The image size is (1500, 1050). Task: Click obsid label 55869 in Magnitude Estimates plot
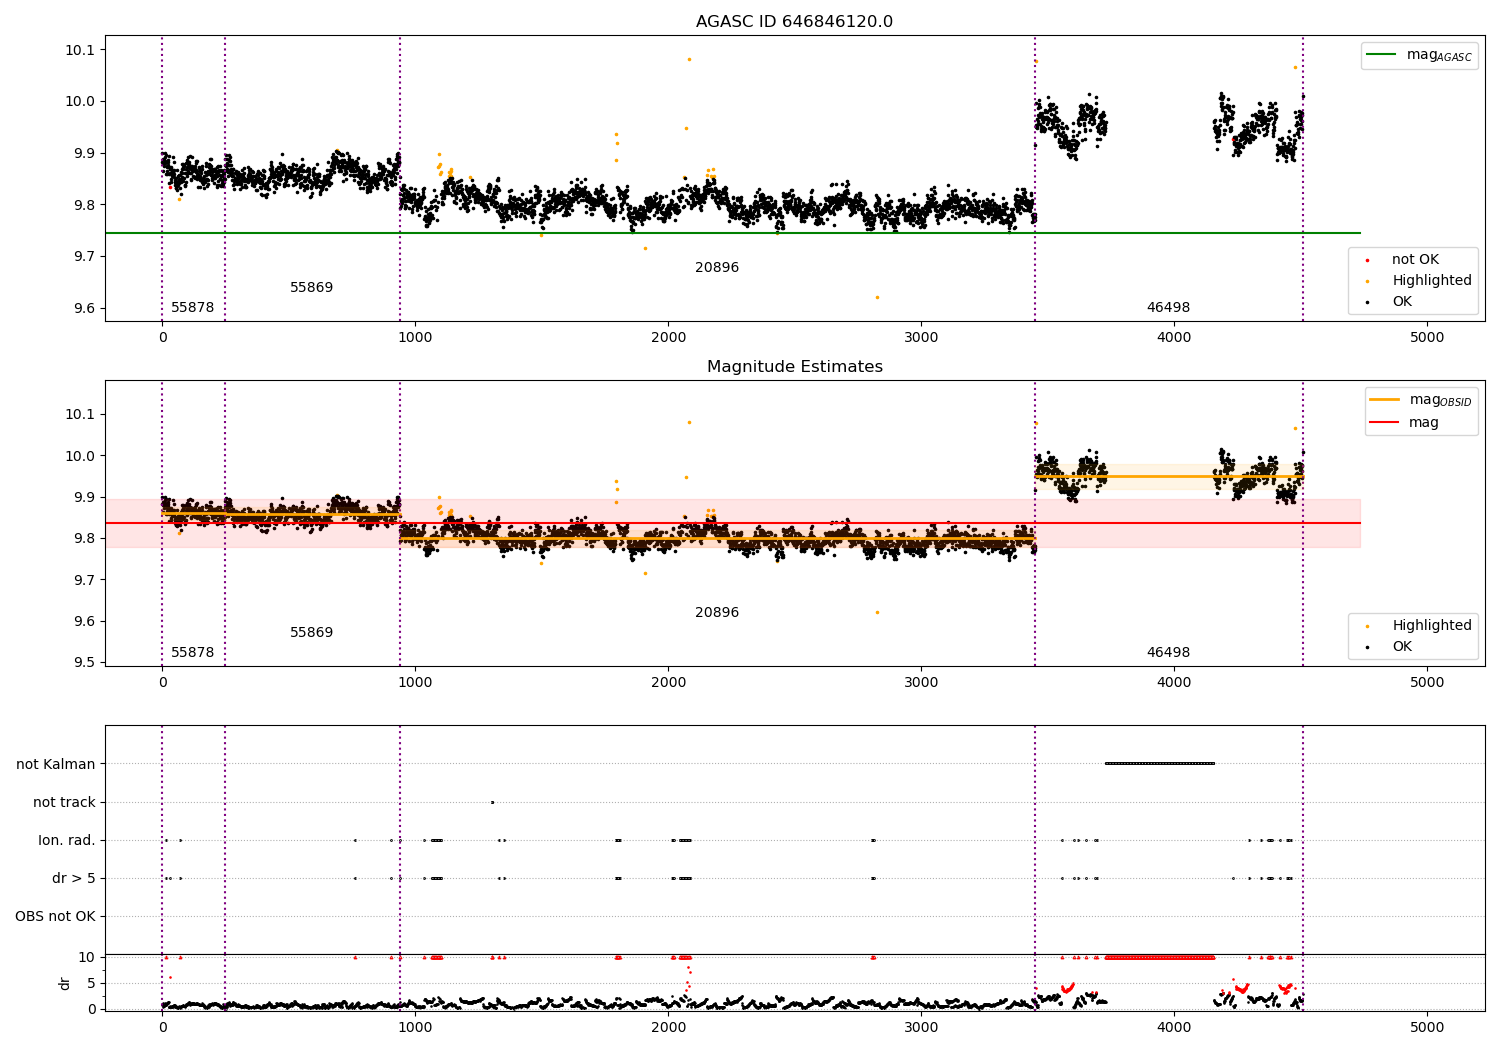pos(311,633)
